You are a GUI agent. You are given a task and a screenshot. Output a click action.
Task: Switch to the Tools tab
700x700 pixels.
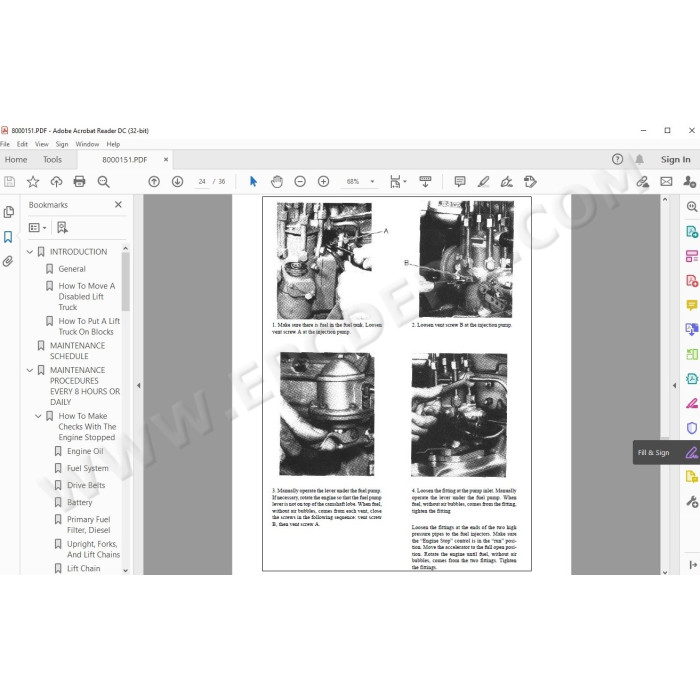(52, 159)
